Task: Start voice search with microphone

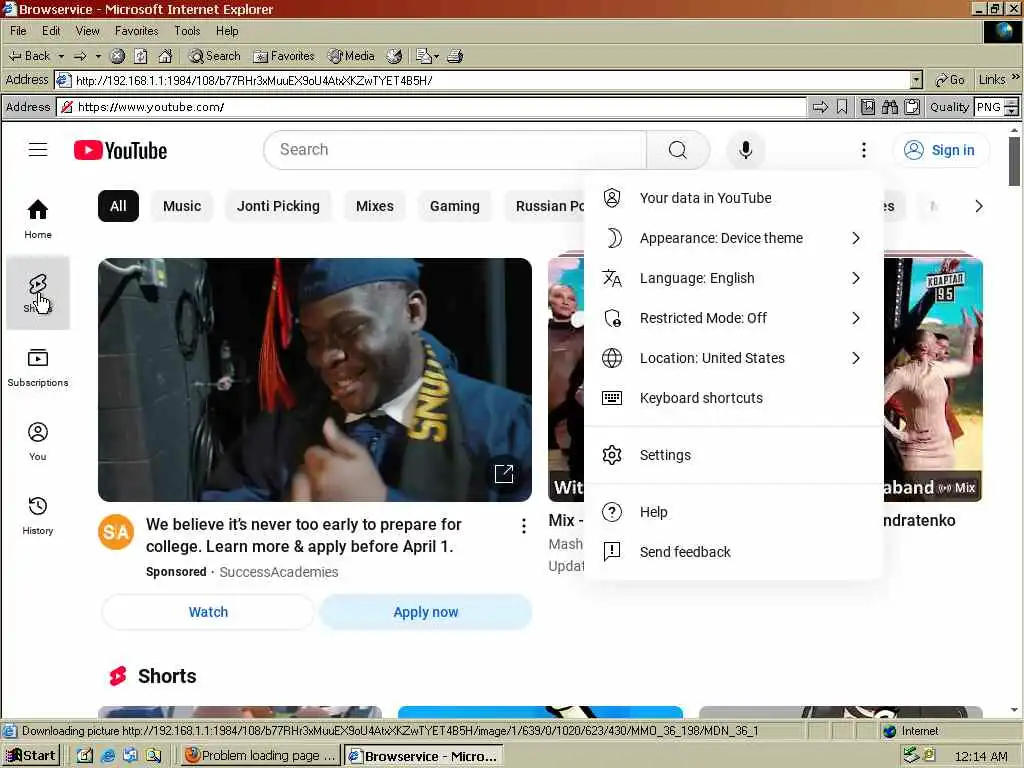Action: point(745,150)
